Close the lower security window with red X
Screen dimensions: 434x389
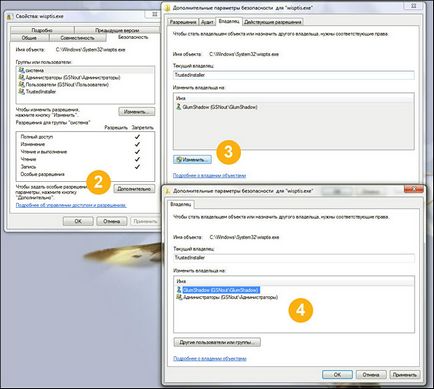(x=414, y=189)
